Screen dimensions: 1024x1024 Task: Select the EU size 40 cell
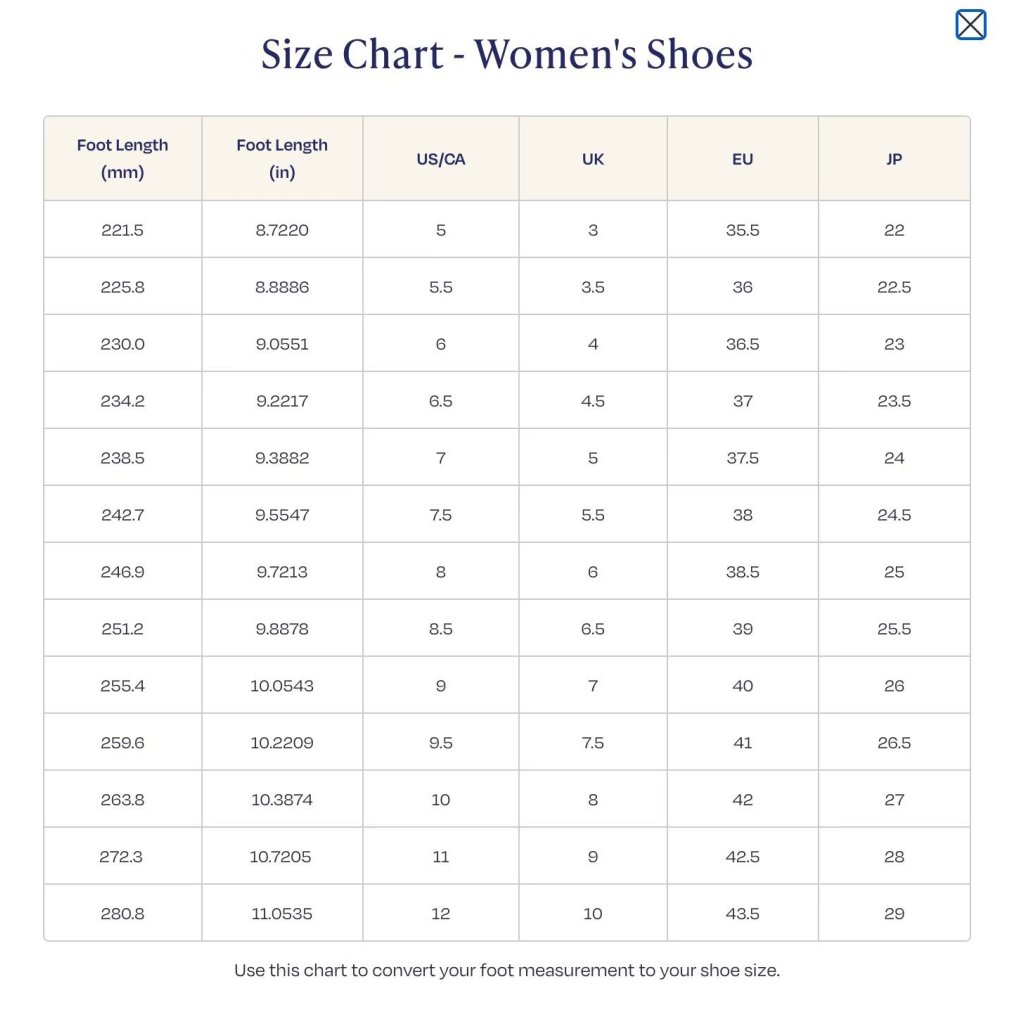tap(742, 686)
